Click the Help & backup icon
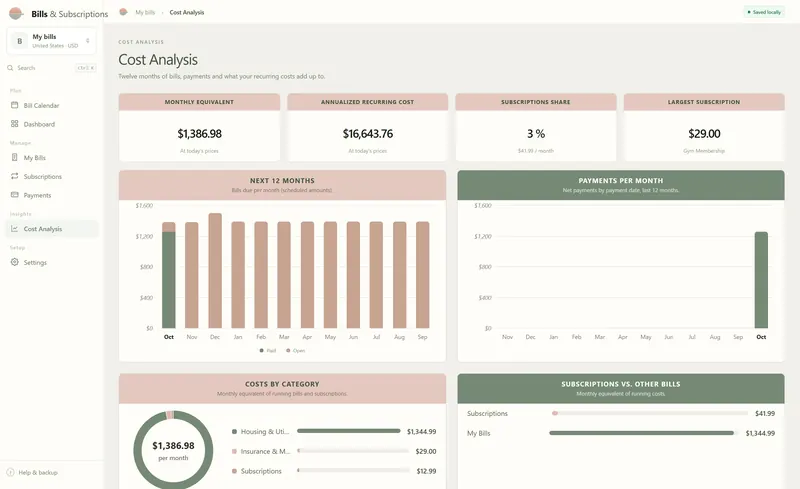 click(10, 473)
